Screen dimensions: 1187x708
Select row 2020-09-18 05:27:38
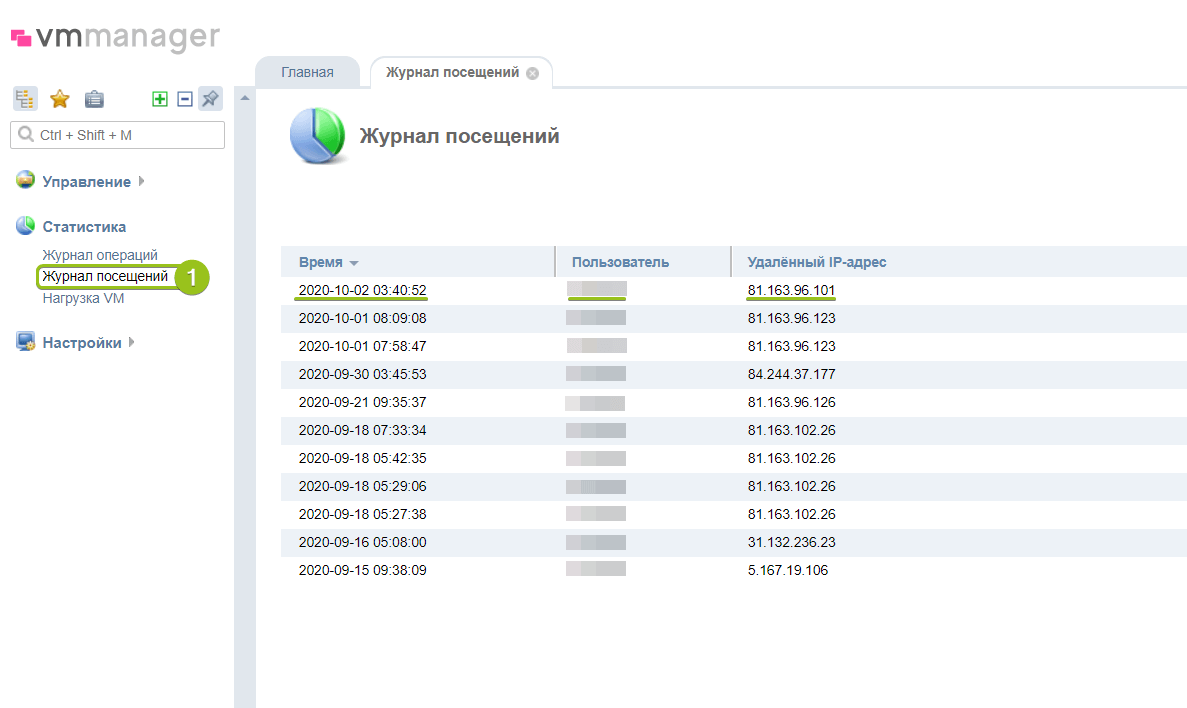pyautogui.click(x=734, y=515)
